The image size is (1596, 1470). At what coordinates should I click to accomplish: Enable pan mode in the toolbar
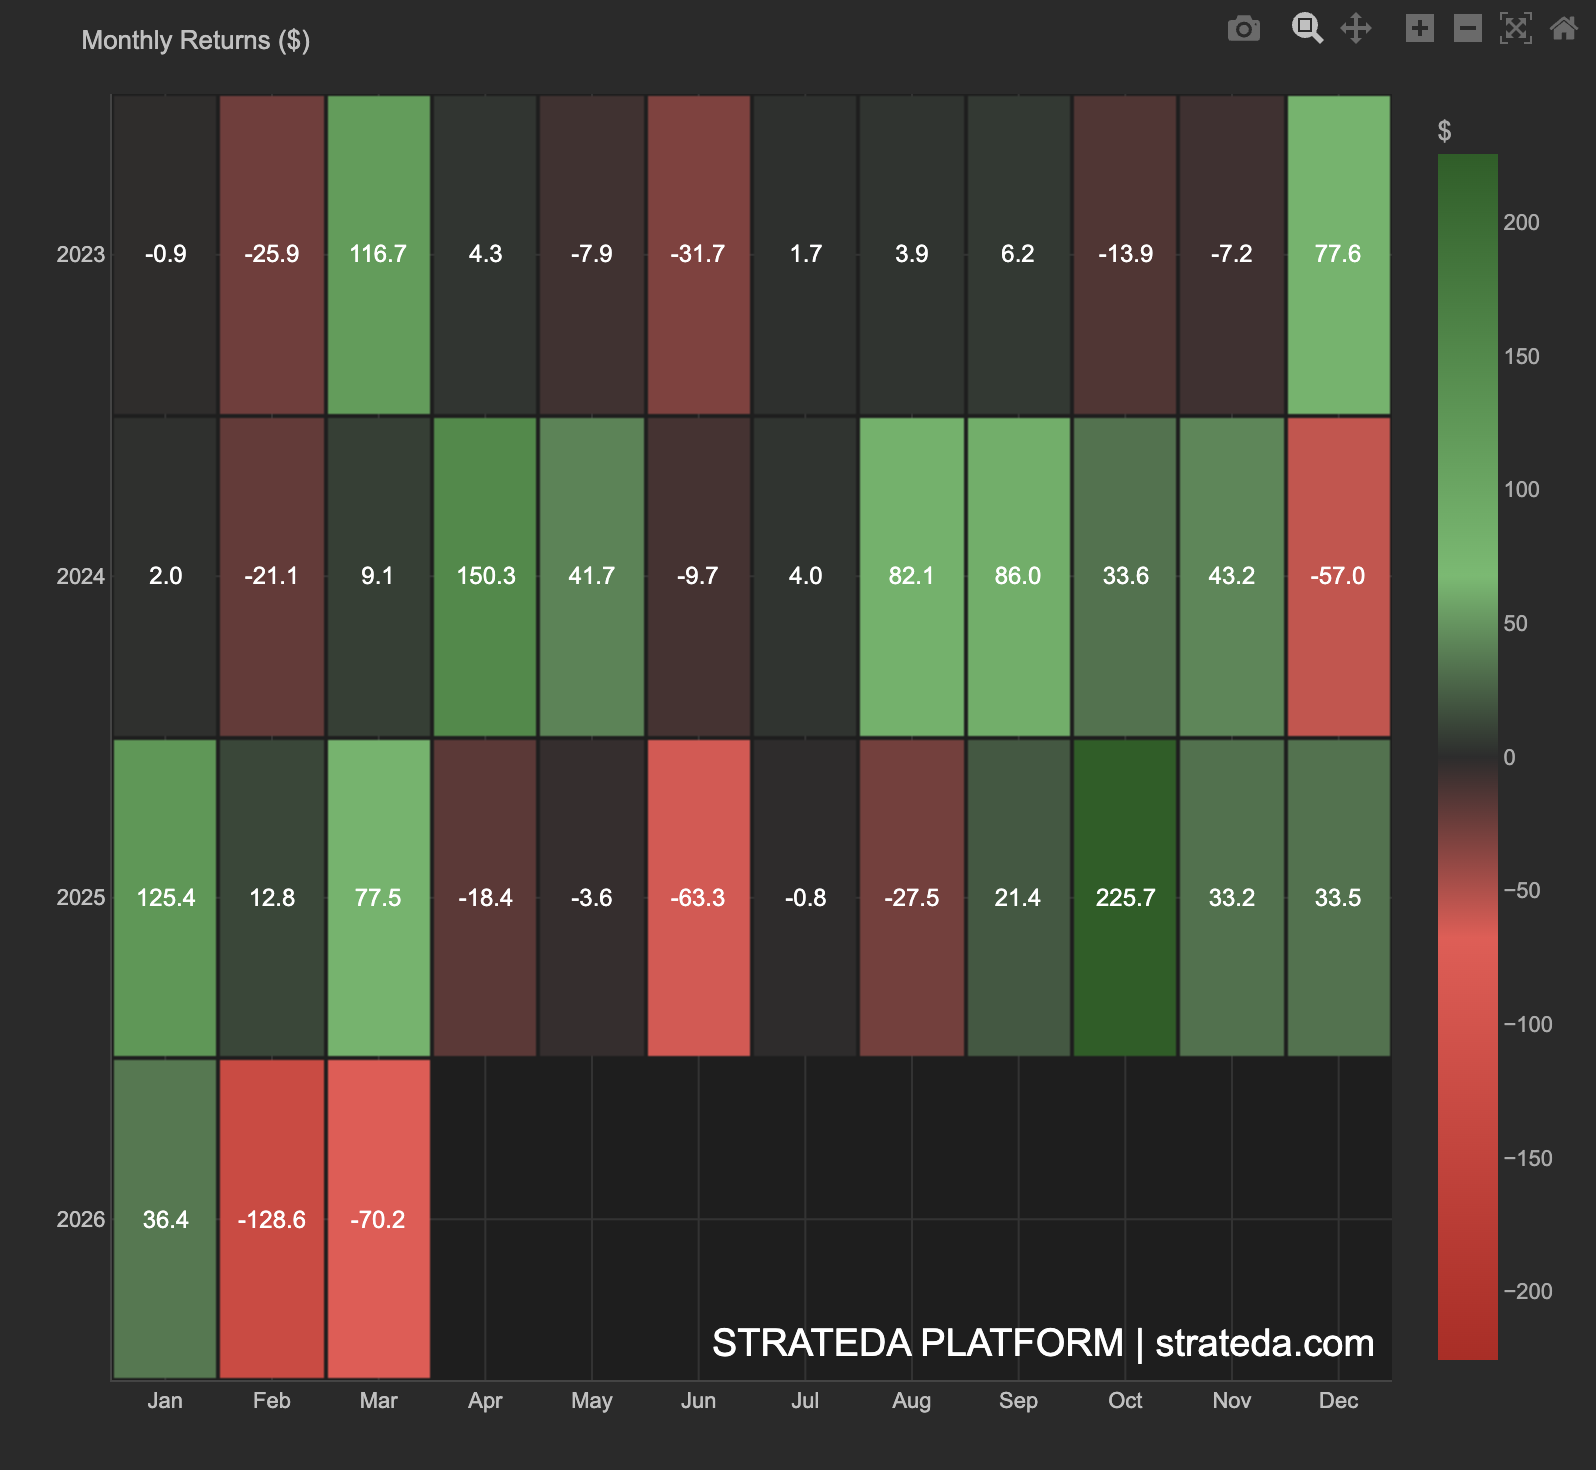[x=1357, y=29]
